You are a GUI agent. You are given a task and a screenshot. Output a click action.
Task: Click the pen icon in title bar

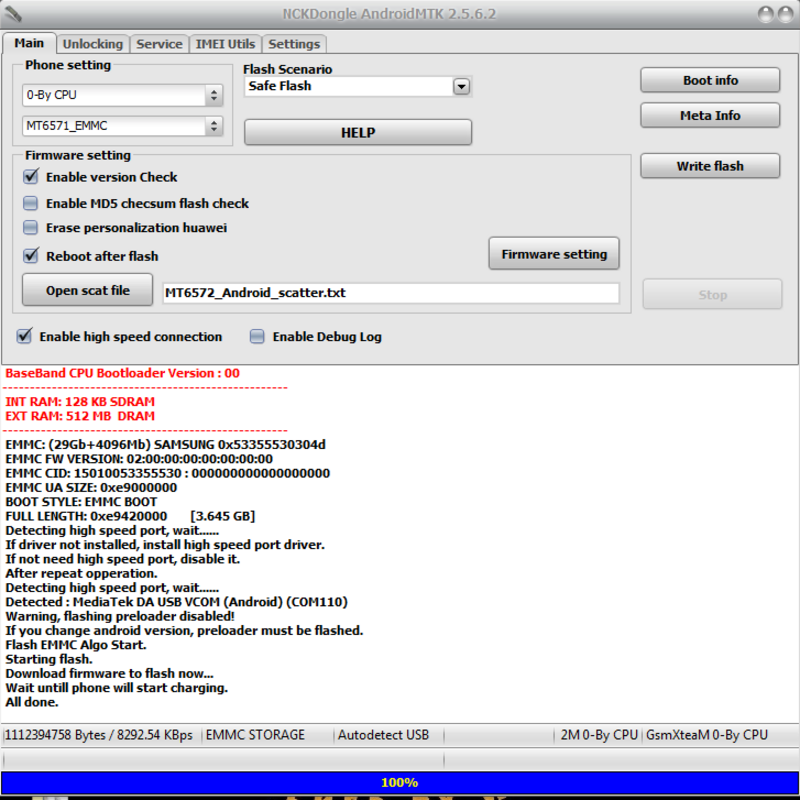click(12, 13)
